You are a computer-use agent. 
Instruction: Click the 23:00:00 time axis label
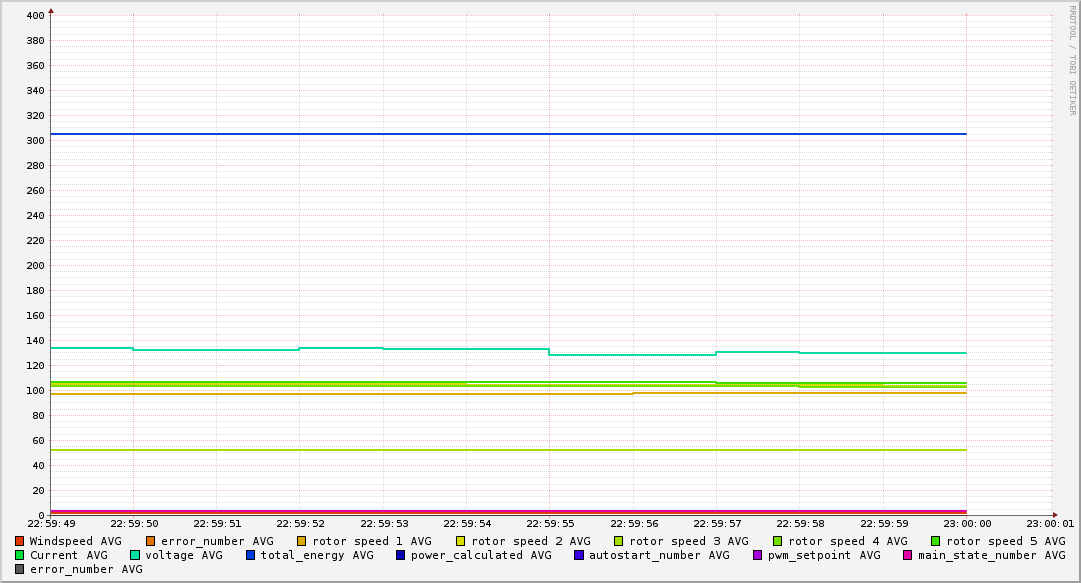(966, 523)
